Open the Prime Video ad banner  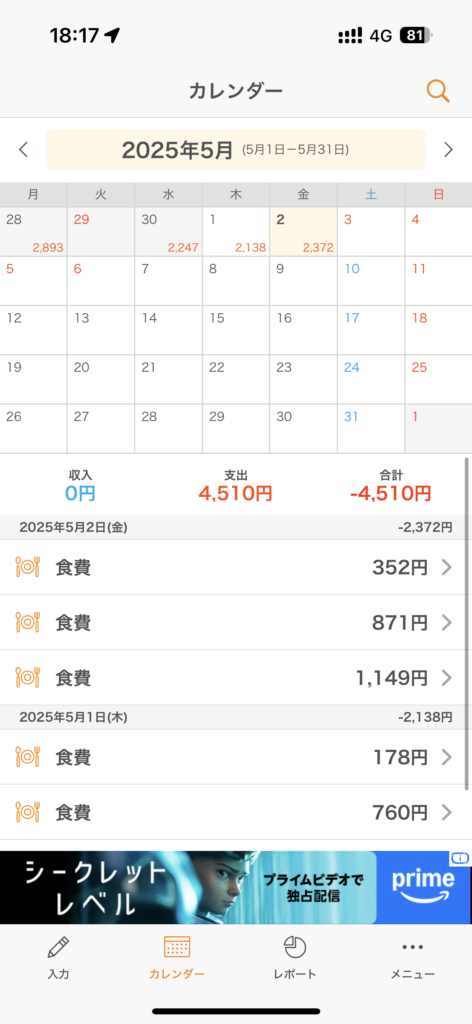236,887
